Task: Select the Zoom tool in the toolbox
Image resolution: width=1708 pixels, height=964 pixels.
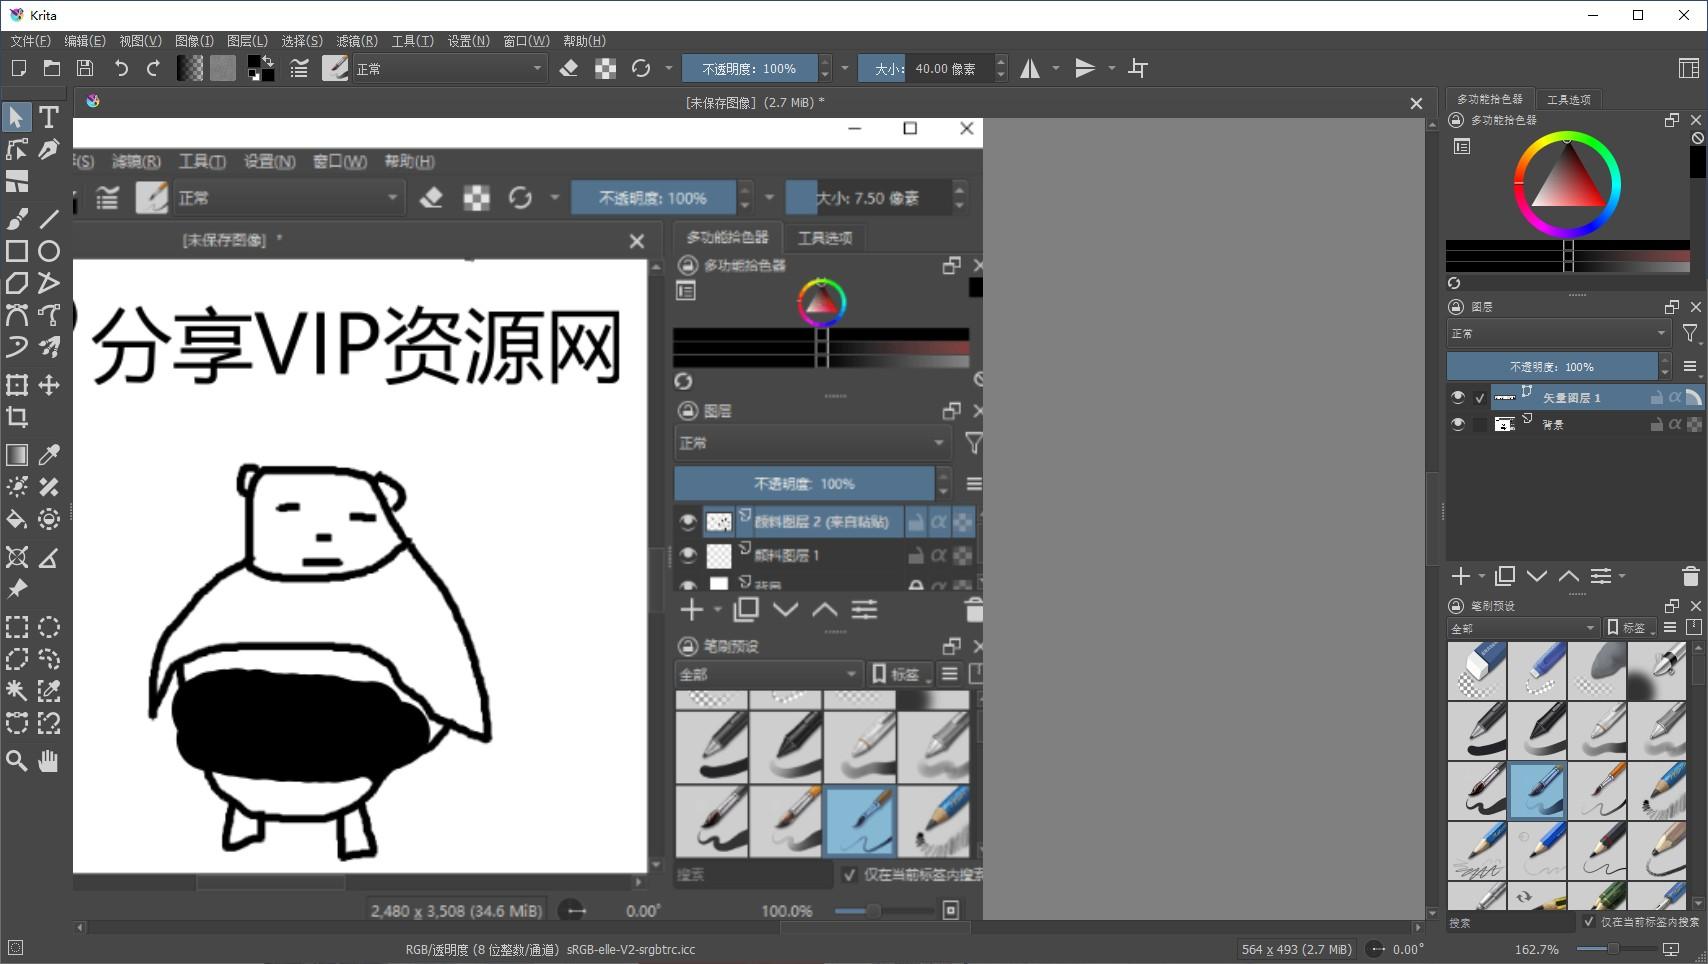Action: pyautogui.click(x=16, y=761)
